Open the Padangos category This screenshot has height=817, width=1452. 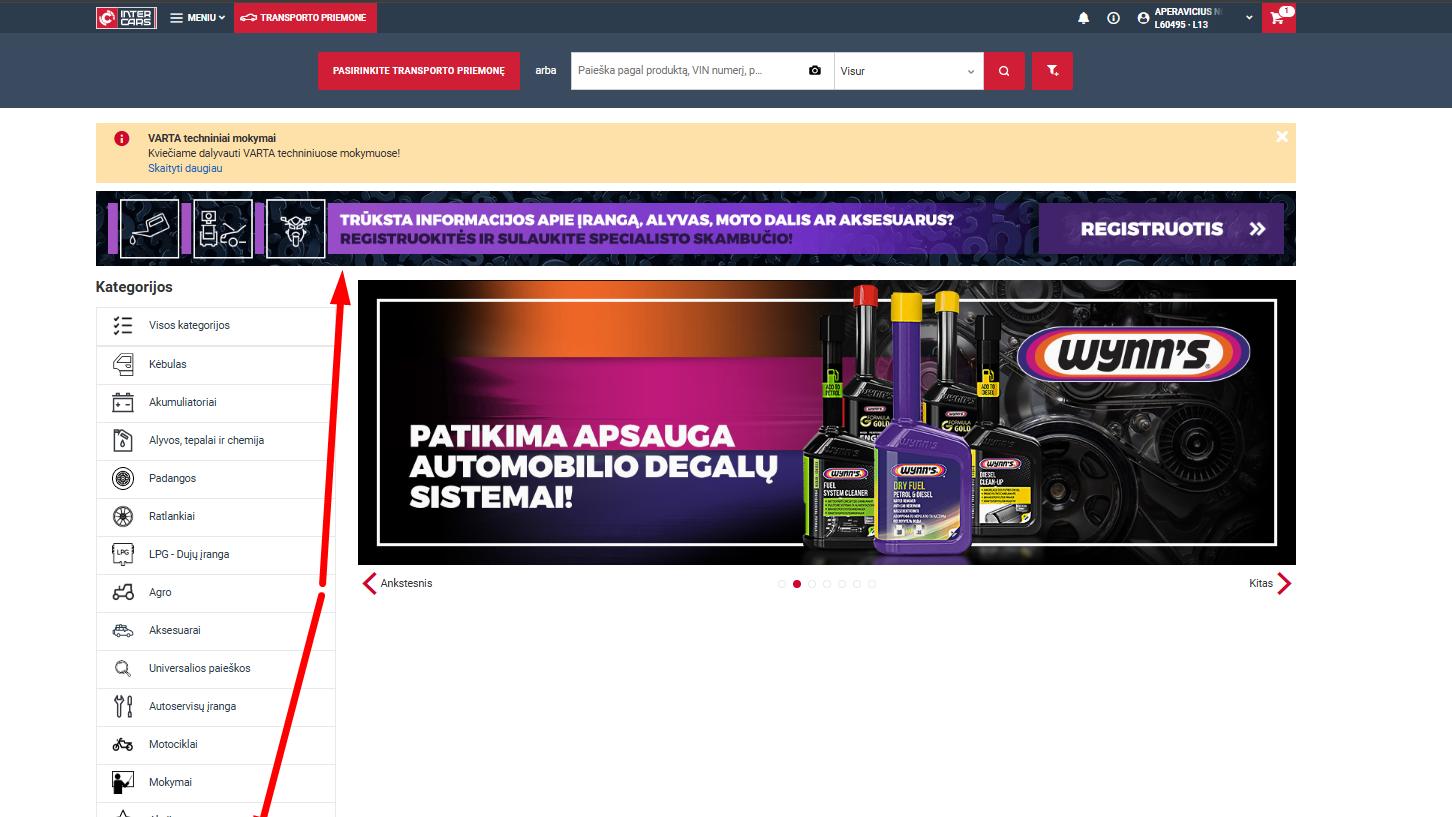pos(215,479)
